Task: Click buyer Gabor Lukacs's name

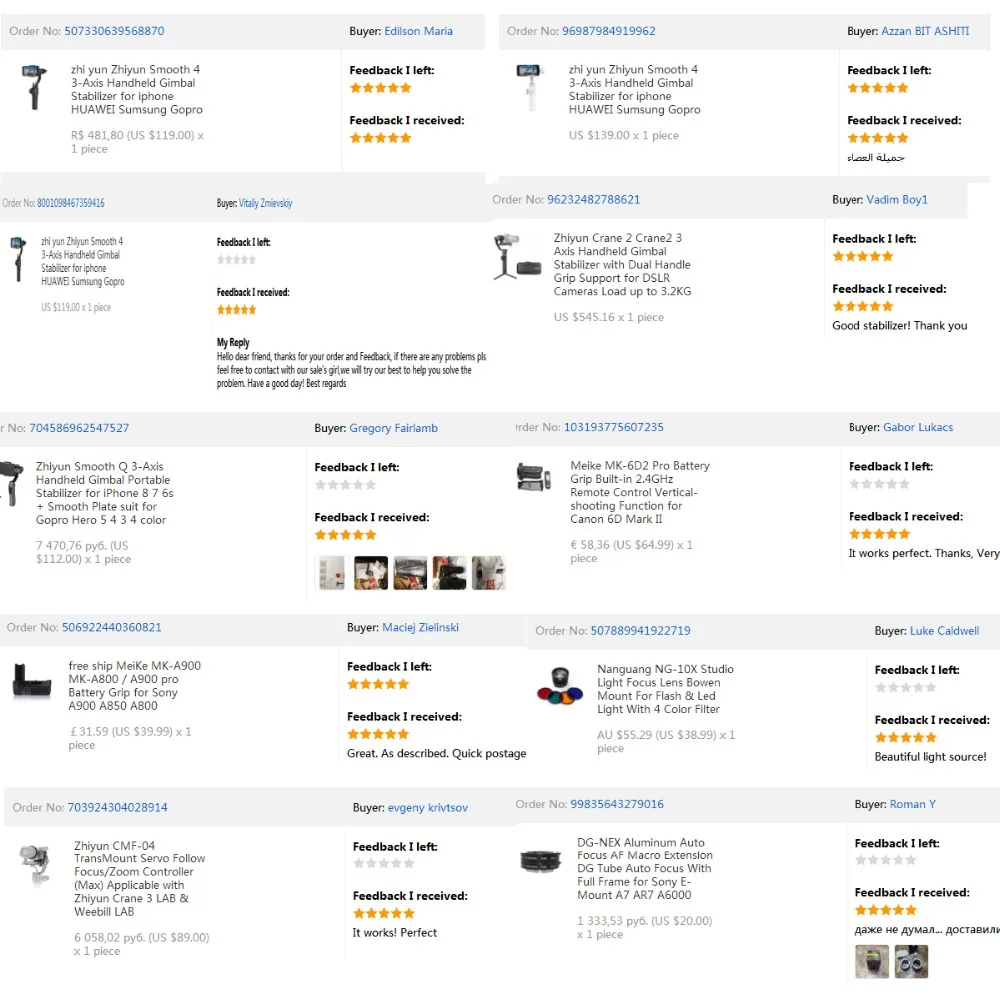Action: tap(917, 427)
